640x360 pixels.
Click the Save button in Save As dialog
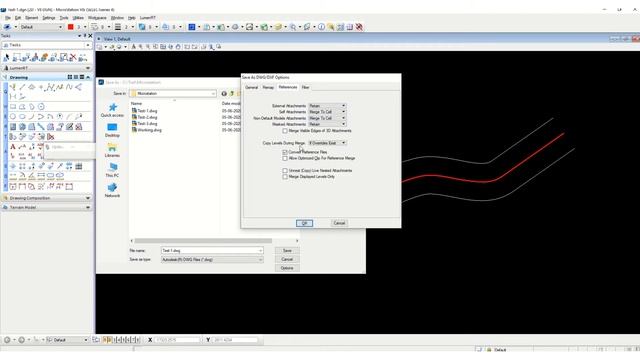coord(287,251)
